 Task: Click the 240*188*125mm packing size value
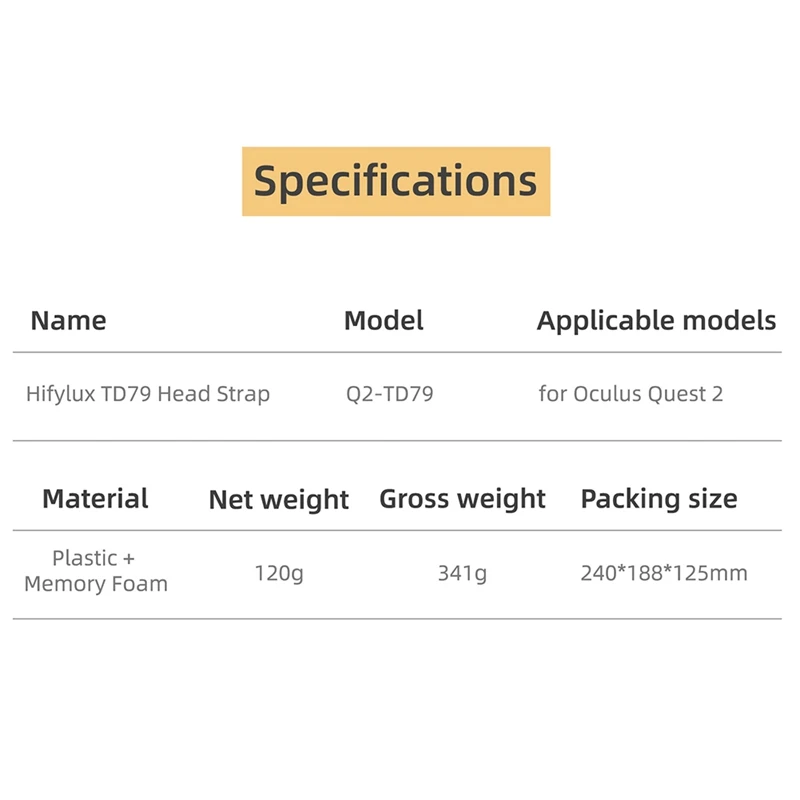click(x=664, y=574)
